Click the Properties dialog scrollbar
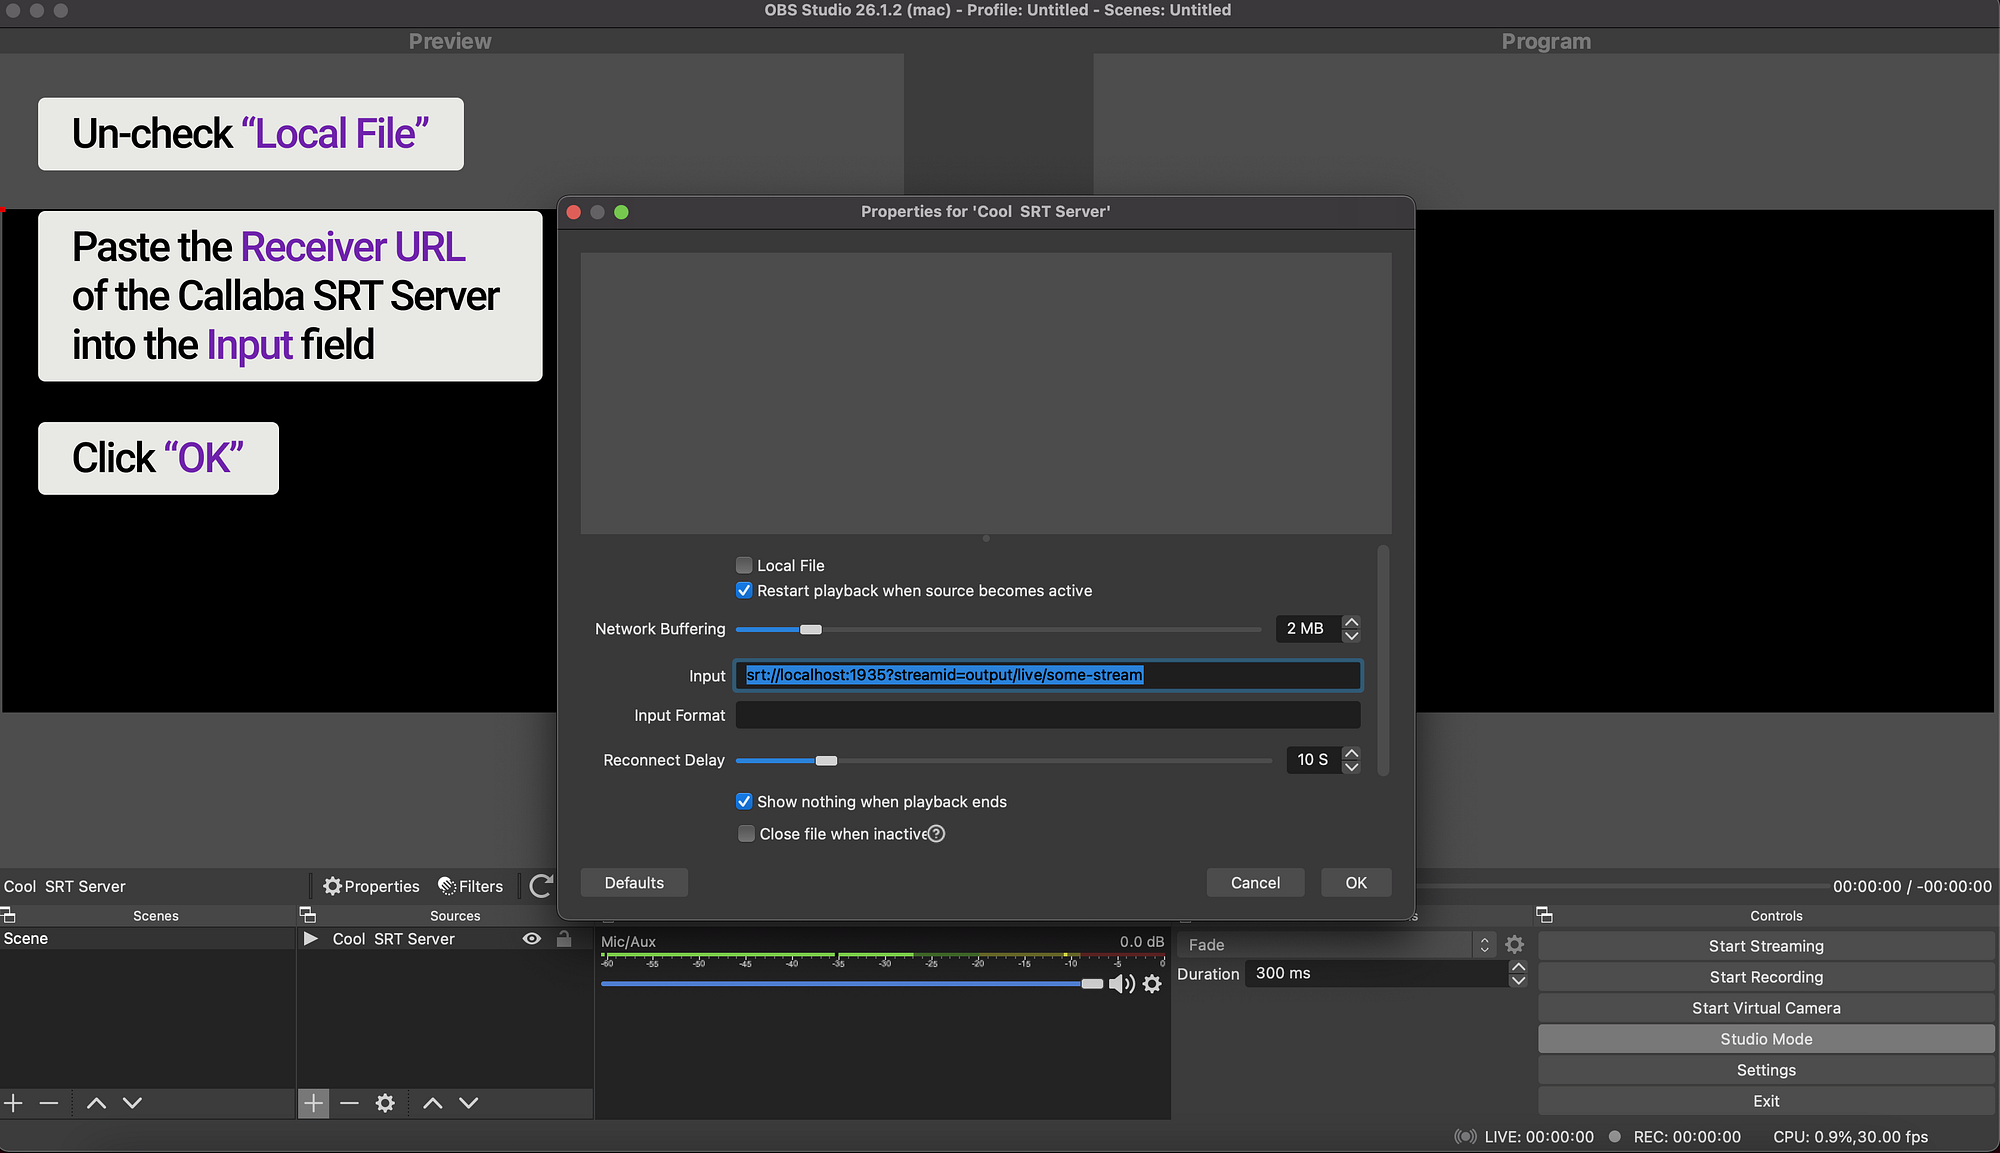 tap(1384, 660)
